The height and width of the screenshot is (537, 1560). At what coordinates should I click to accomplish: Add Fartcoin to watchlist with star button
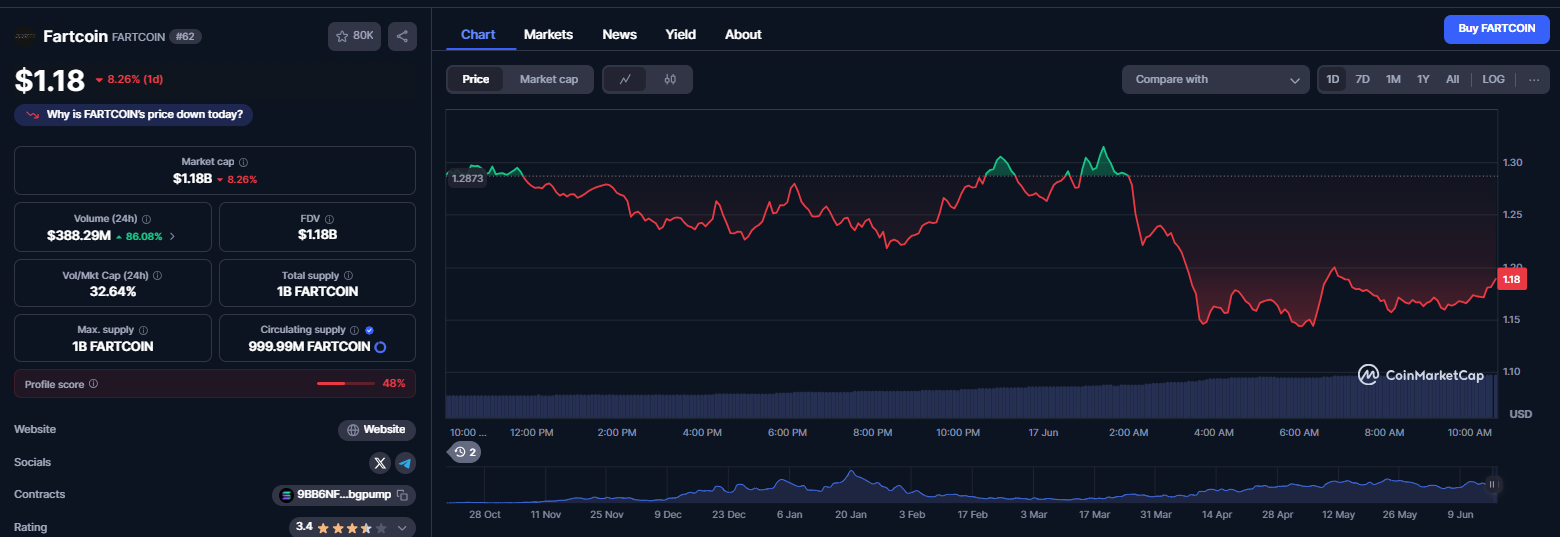355,36
